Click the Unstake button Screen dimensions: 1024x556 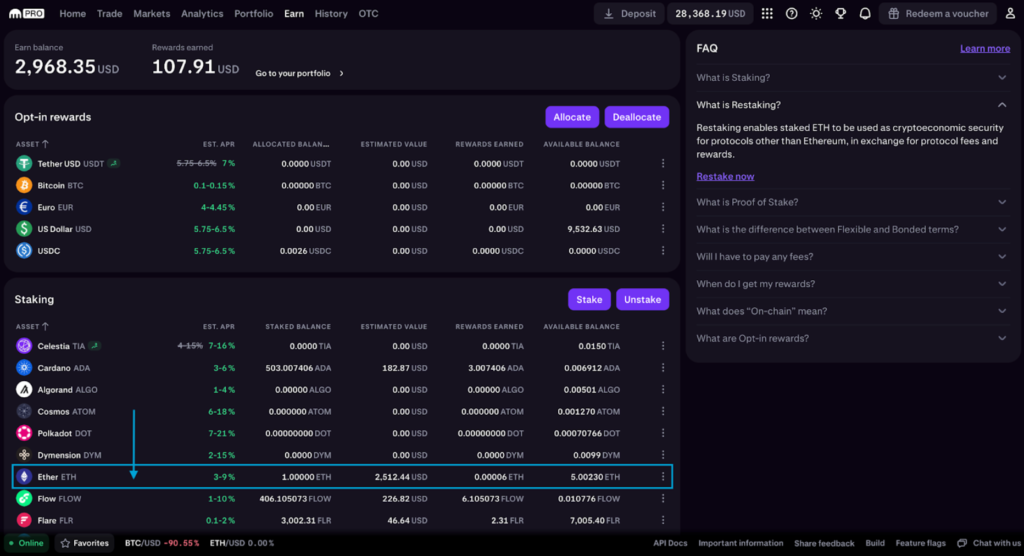click(x=643, y=299)
